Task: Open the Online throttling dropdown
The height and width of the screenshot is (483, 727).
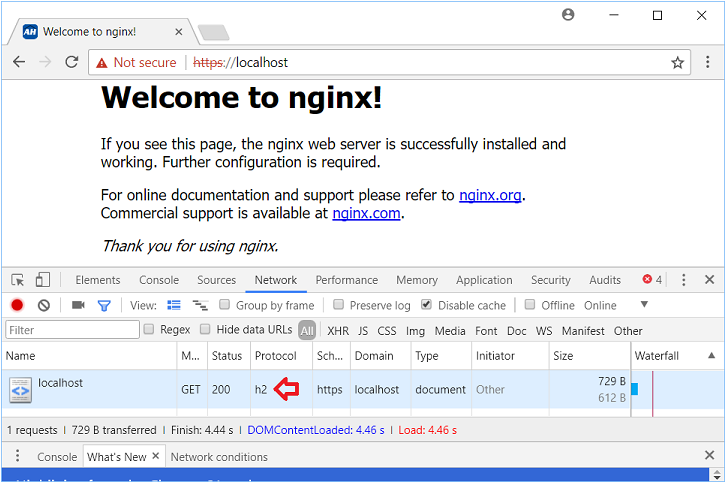Action: point(644,305)
